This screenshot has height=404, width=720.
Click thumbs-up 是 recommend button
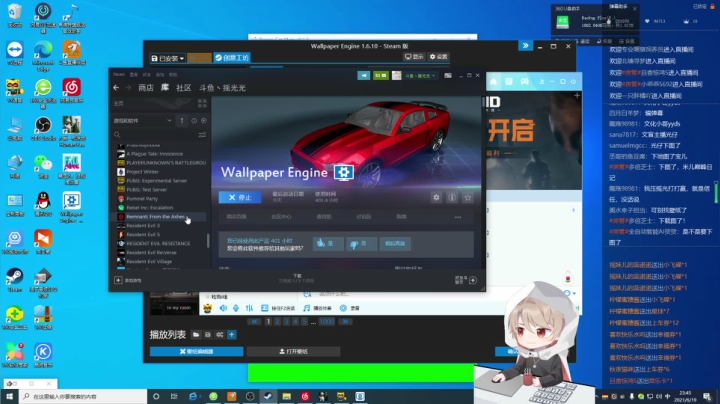coord(328,244)
